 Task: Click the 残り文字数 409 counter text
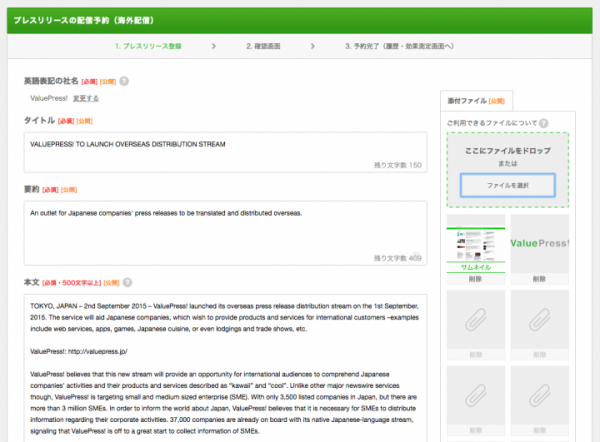pyautogui.click(x=398, y=258)
